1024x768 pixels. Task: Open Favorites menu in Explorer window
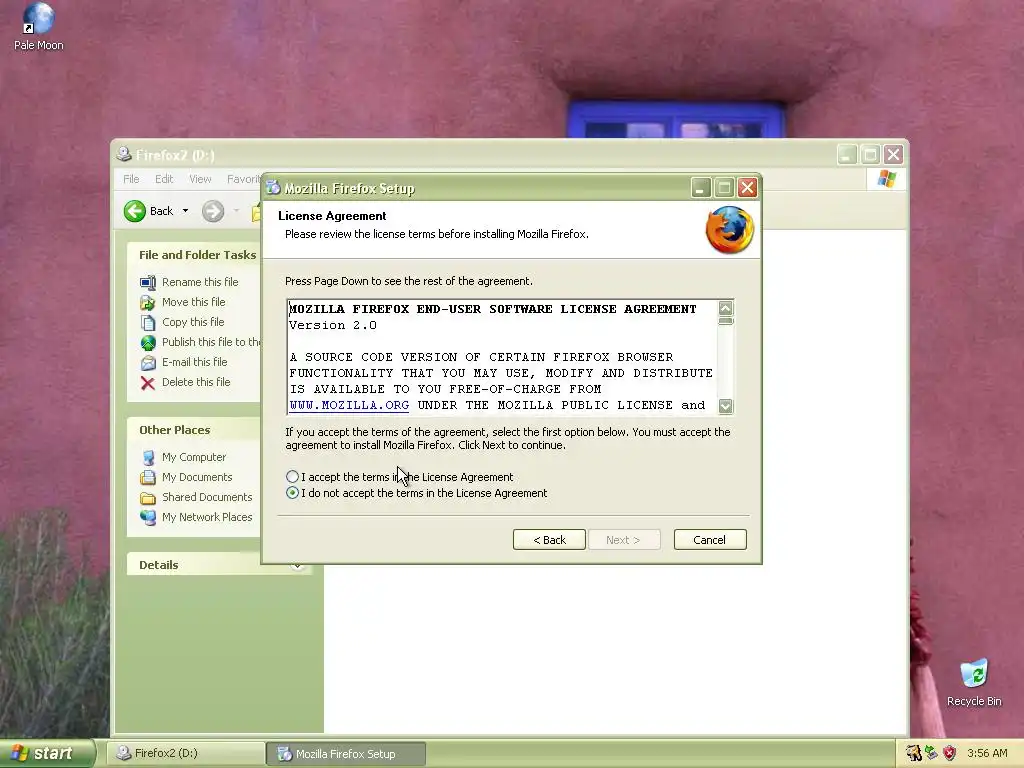tap(244, 179)
